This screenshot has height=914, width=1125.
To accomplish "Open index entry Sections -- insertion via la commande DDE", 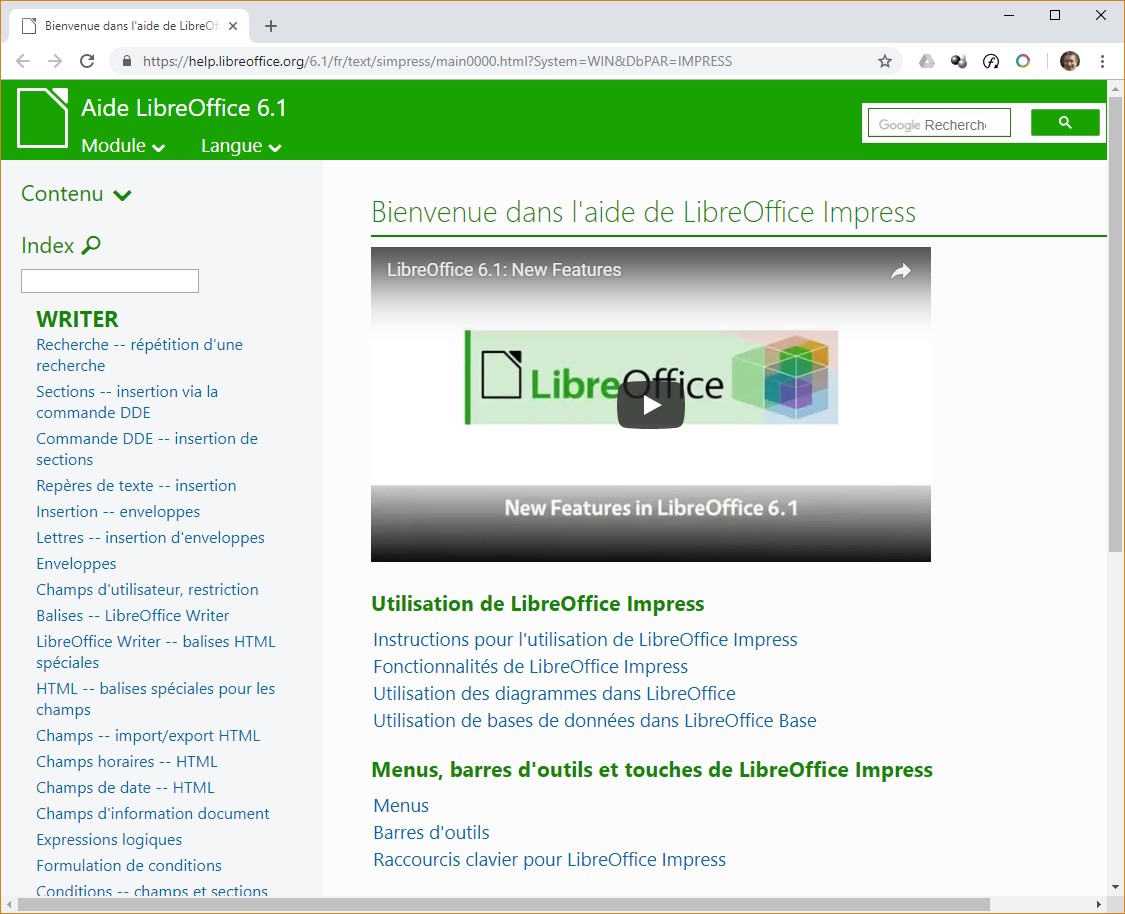I will pyautogui.click(x=127, y=402).
